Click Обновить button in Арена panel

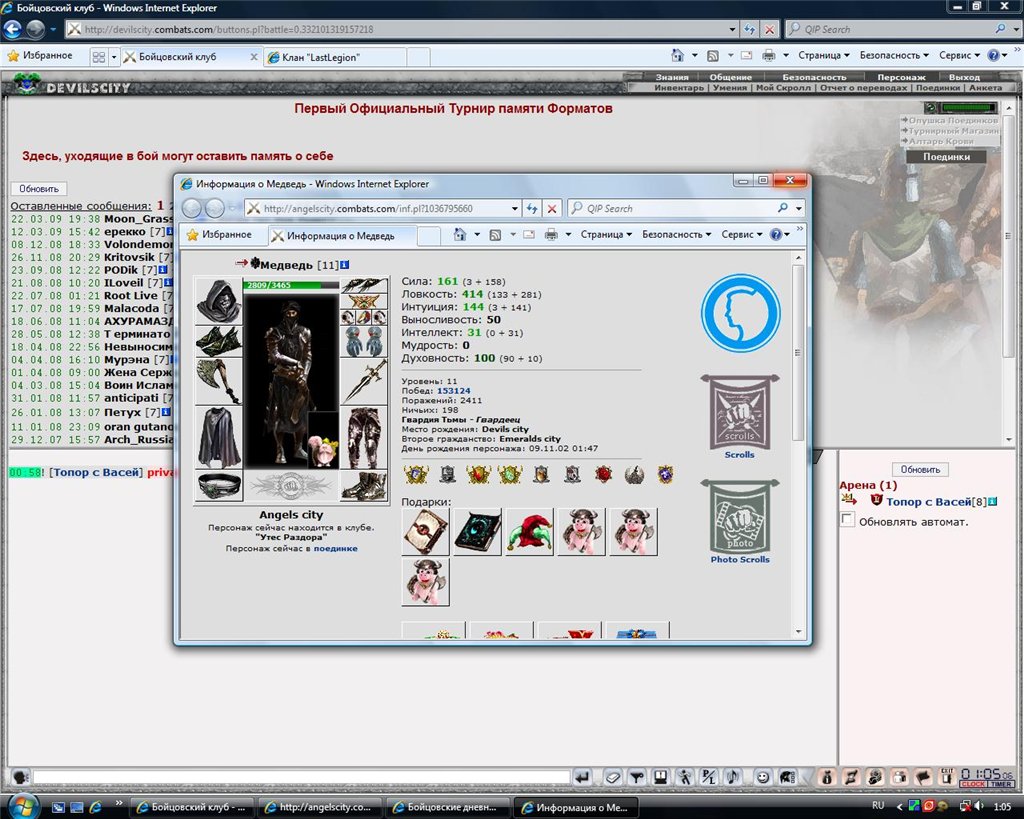(920, 470)
